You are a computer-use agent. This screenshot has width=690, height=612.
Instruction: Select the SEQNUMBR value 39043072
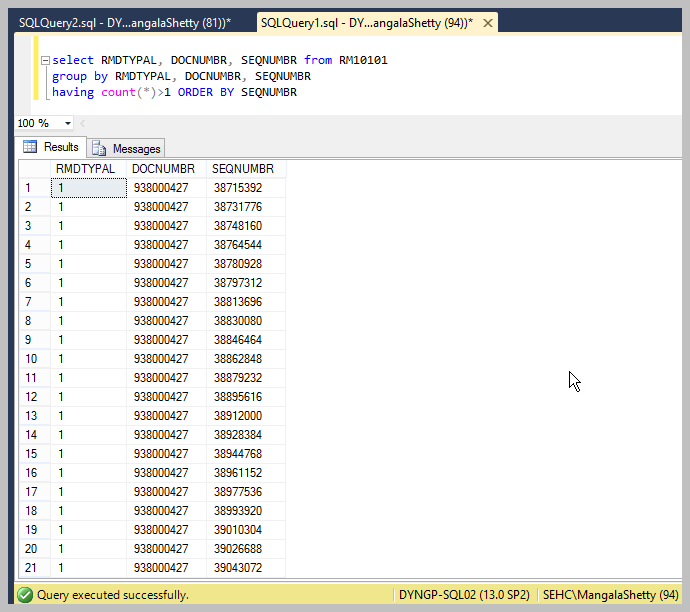pos(237,568)
